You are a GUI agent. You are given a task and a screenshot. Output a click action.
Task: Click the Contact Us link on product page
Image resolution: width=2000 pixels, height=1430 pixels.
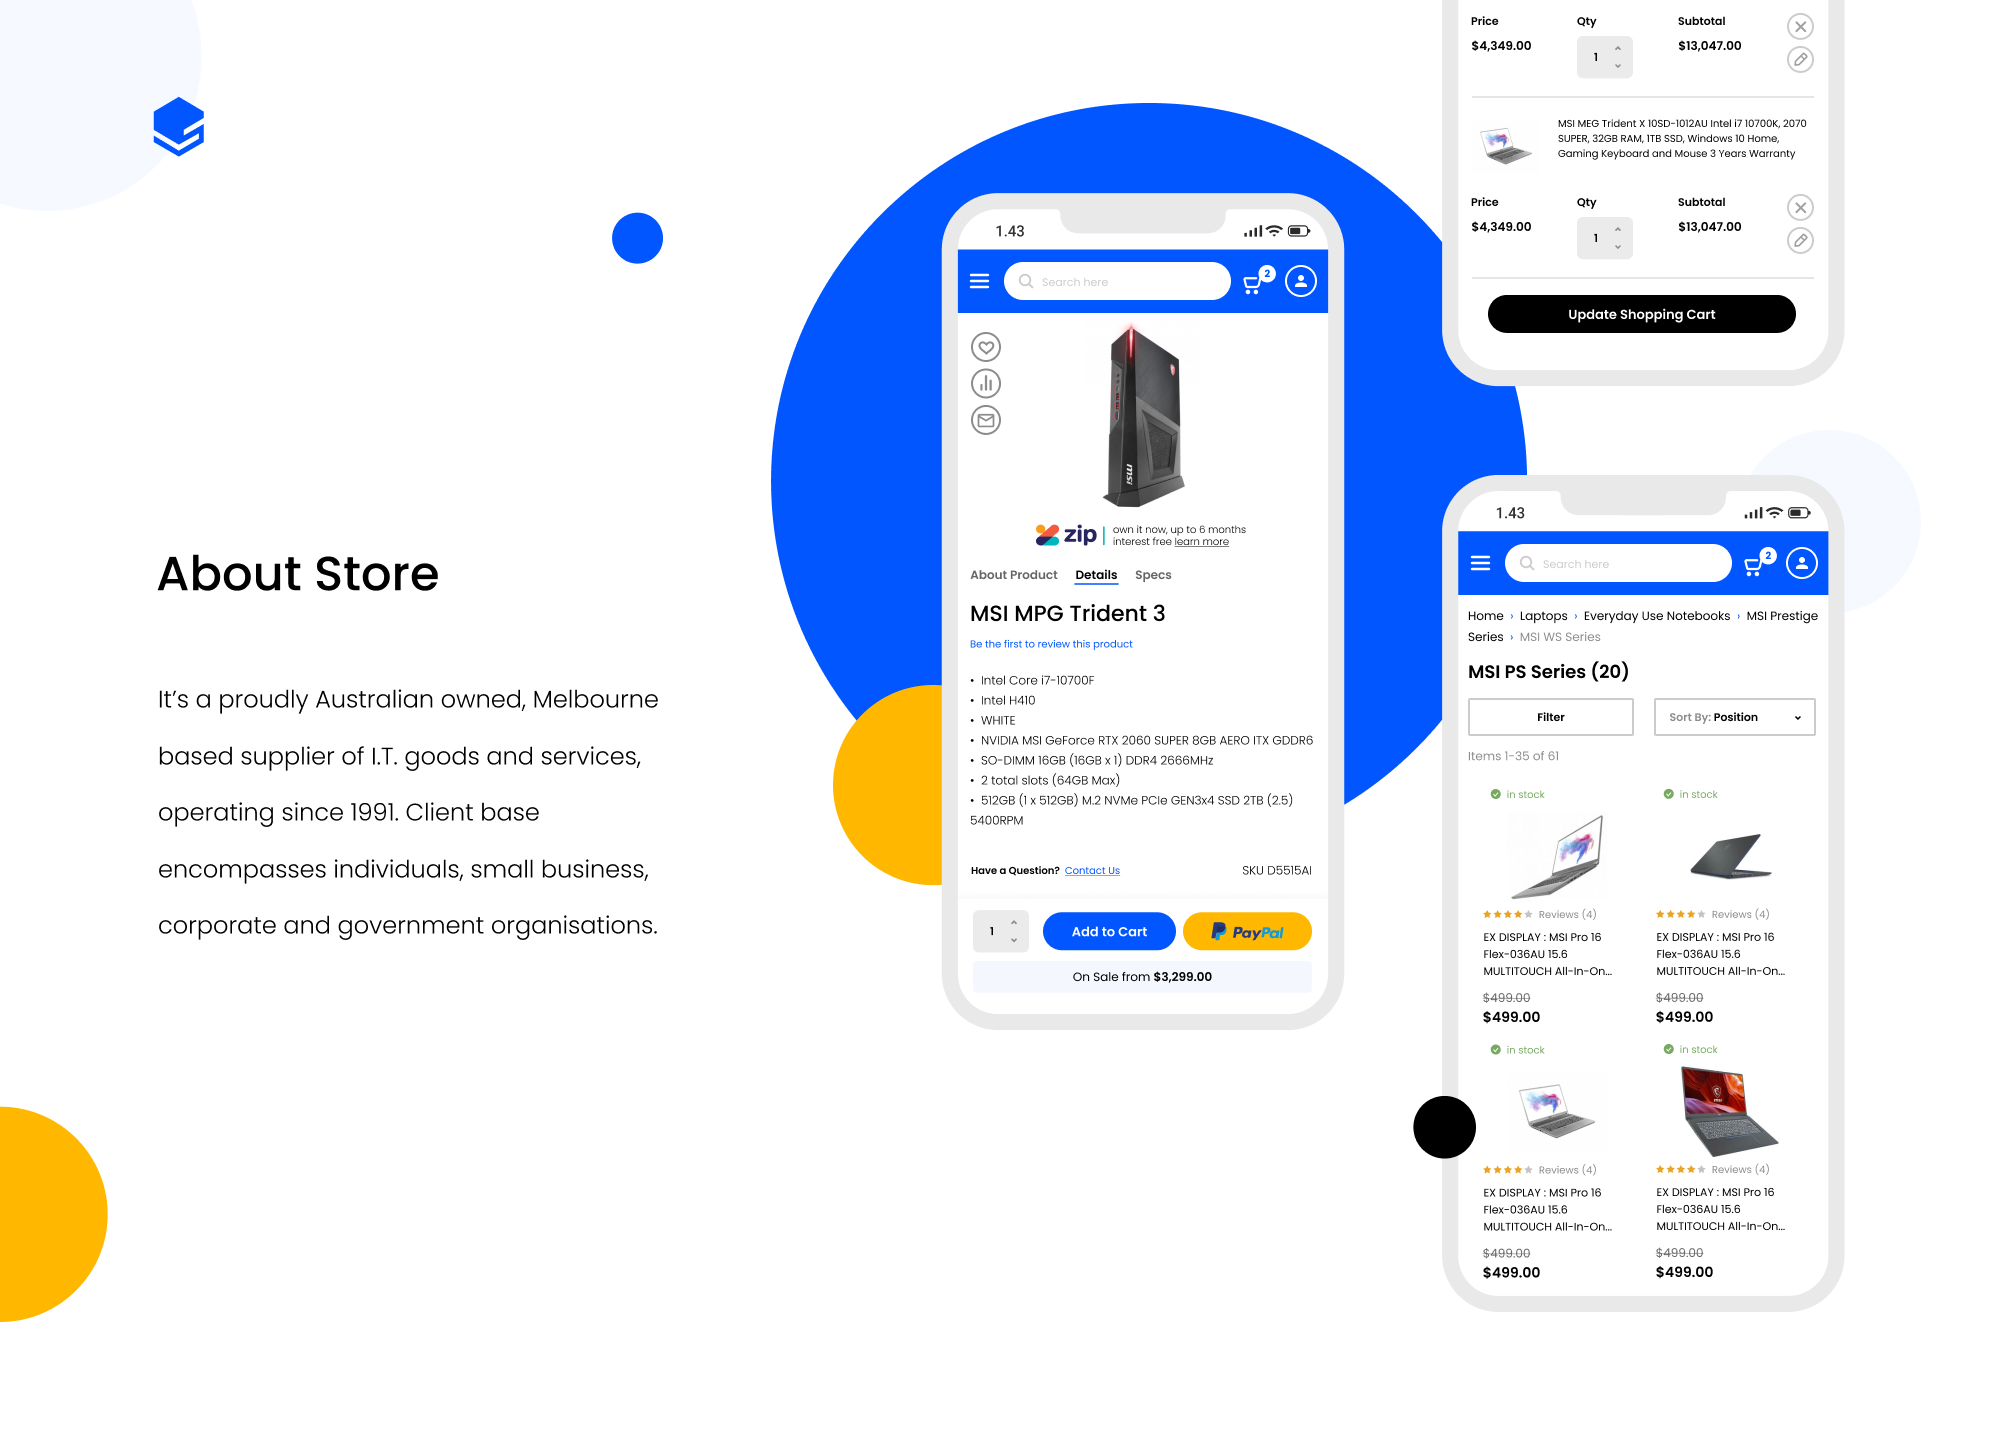(1094, 870)
